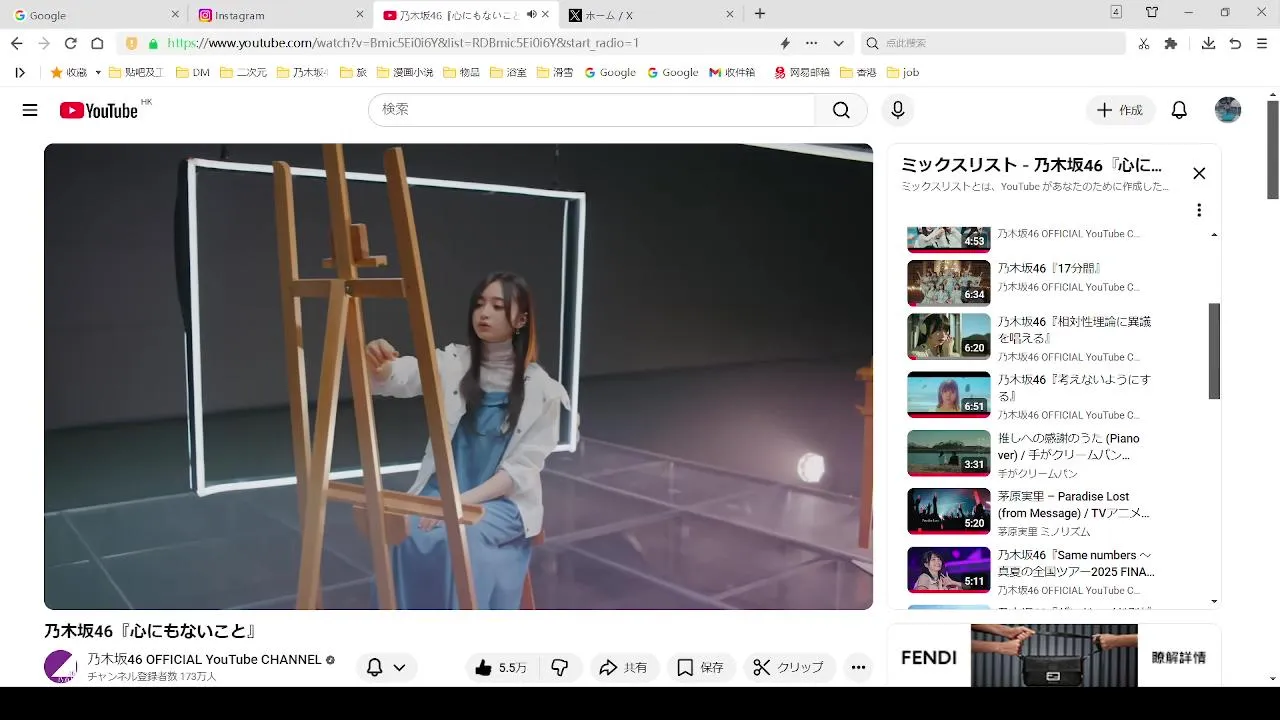Open the job bookmarks folder
The image size is (1280, 720).
902,72
